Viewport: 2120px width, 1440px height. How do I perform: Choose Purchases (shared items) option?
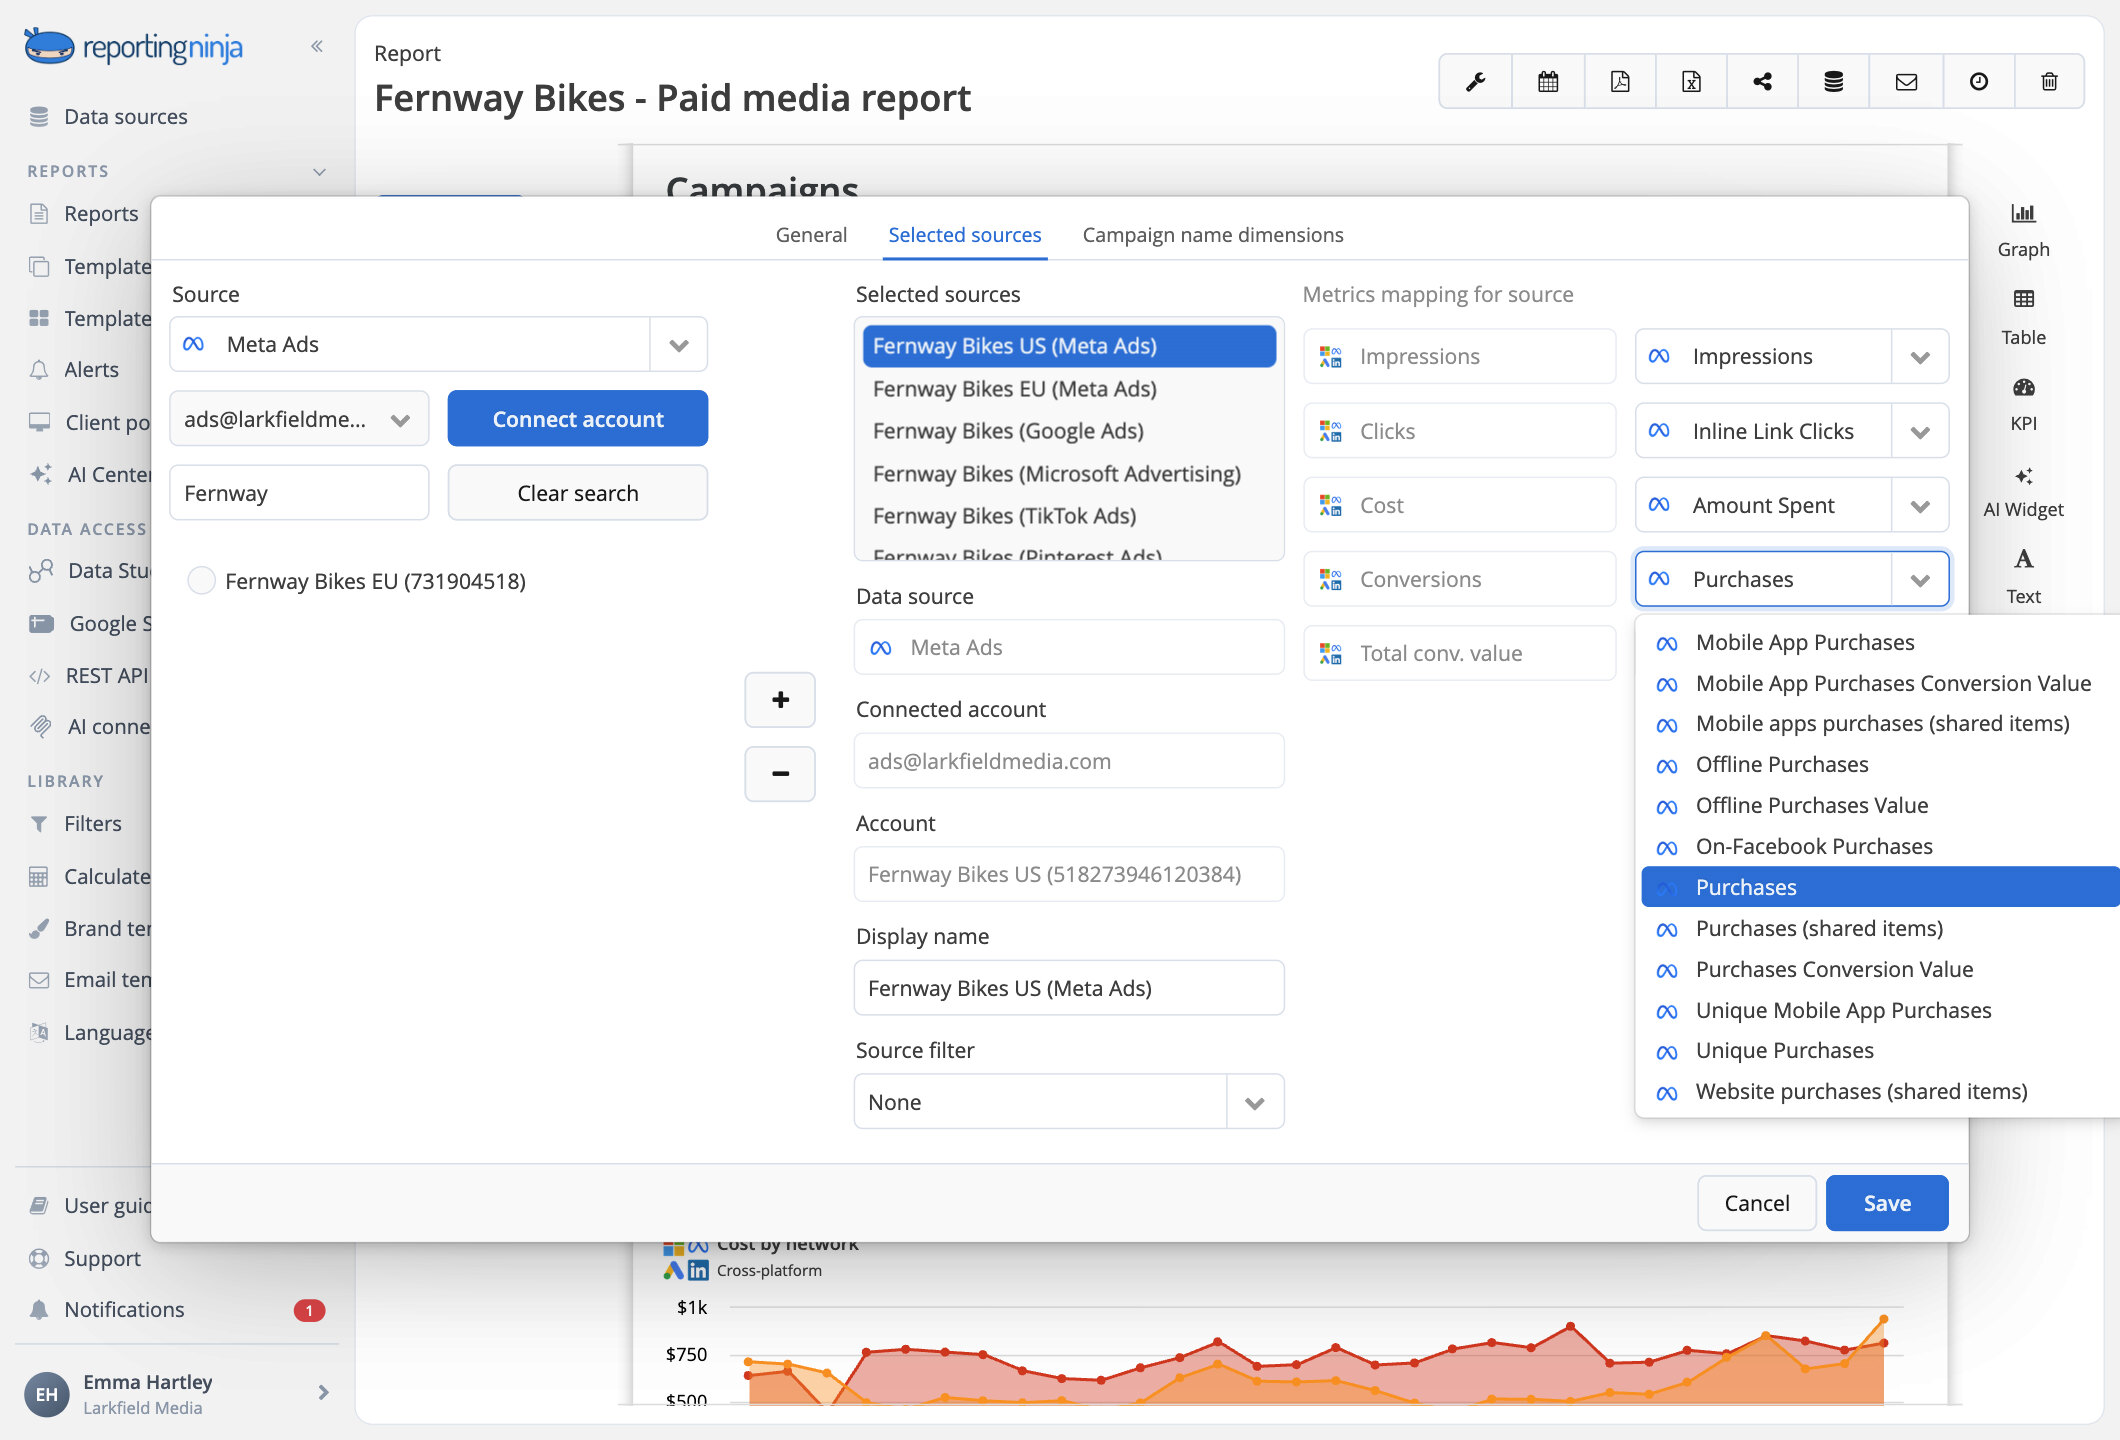[1880, 928]
